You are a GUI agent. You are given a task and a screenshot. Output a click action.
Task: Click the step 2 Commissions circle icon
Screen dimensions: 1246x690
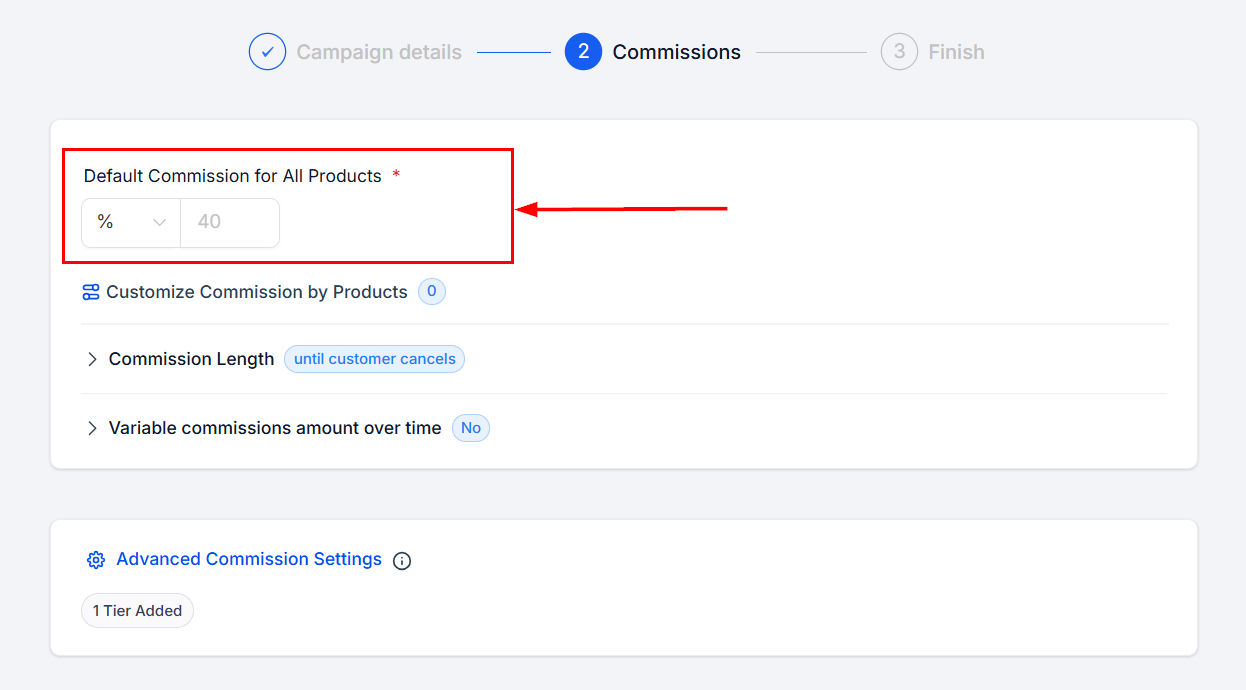pos(583,52)
